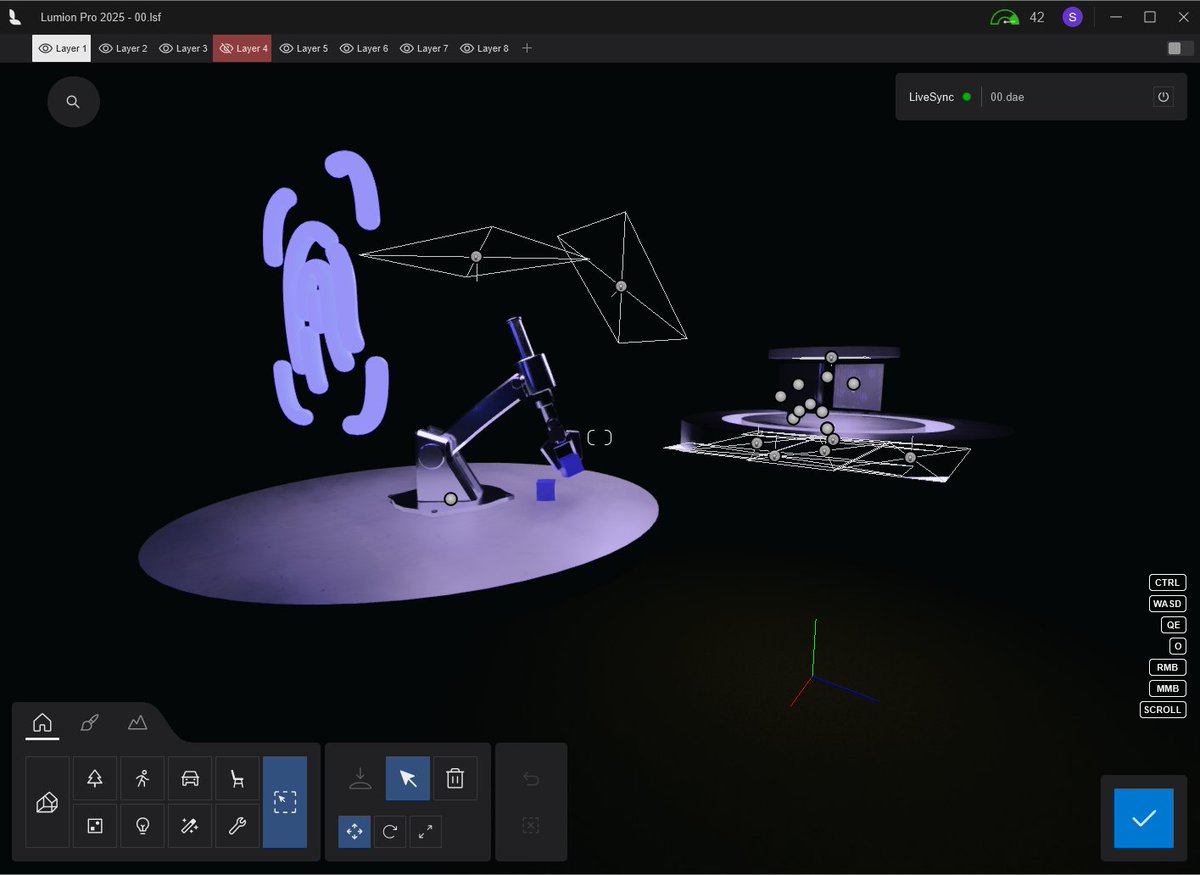Click the performance speedometer icon
The image size is (1200, 875).
tap(1004, 17)
